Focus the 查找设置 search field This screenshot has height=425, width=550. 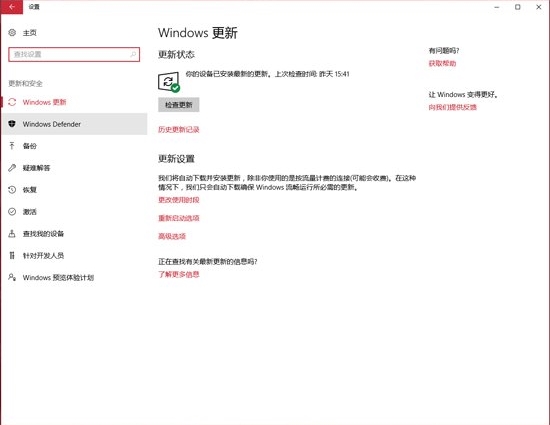[x=74, y=54]
